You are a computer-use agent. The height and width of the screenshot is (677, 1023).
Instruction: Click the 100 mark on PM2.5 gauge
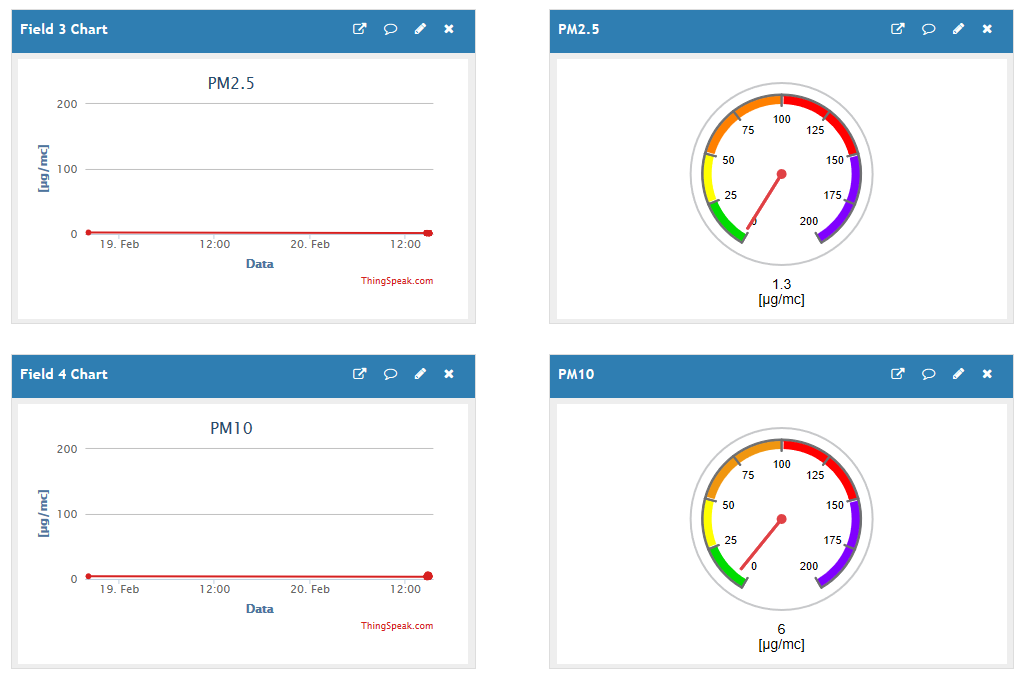782,119
